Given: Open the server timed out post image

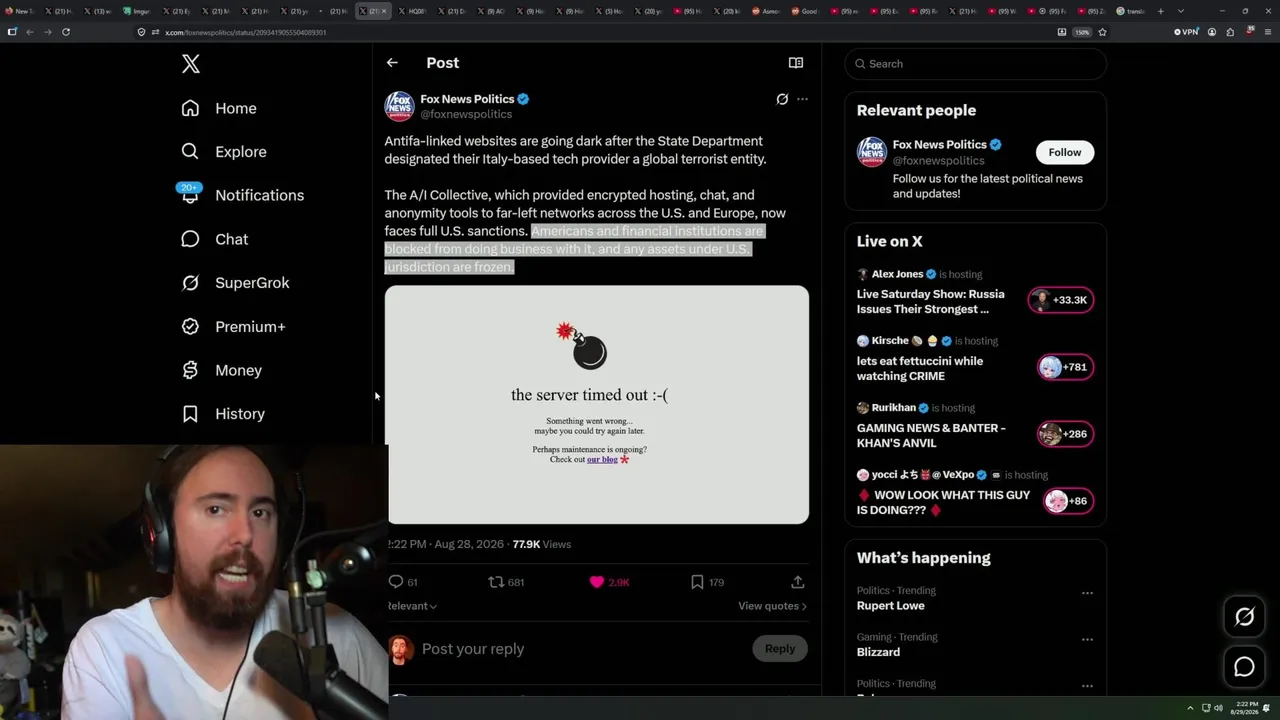Looking at the screenshot, I should click(x=597, y=405).
